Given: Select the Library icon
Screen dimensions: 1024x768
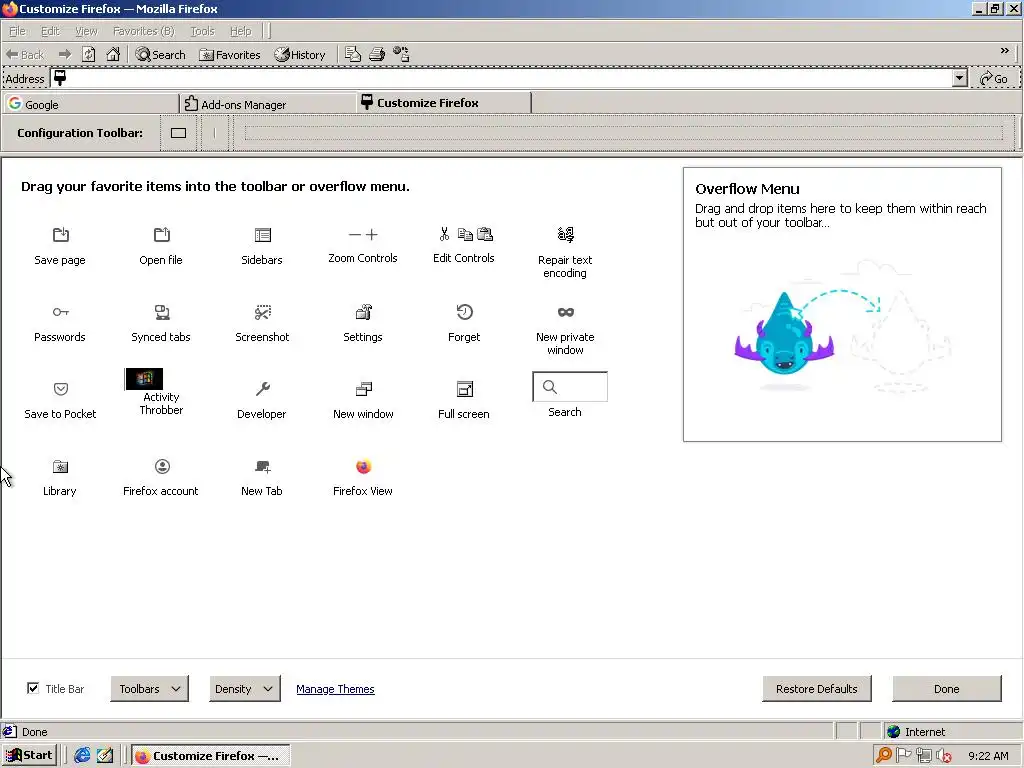Looking at the screenshot, I should 61,466.
